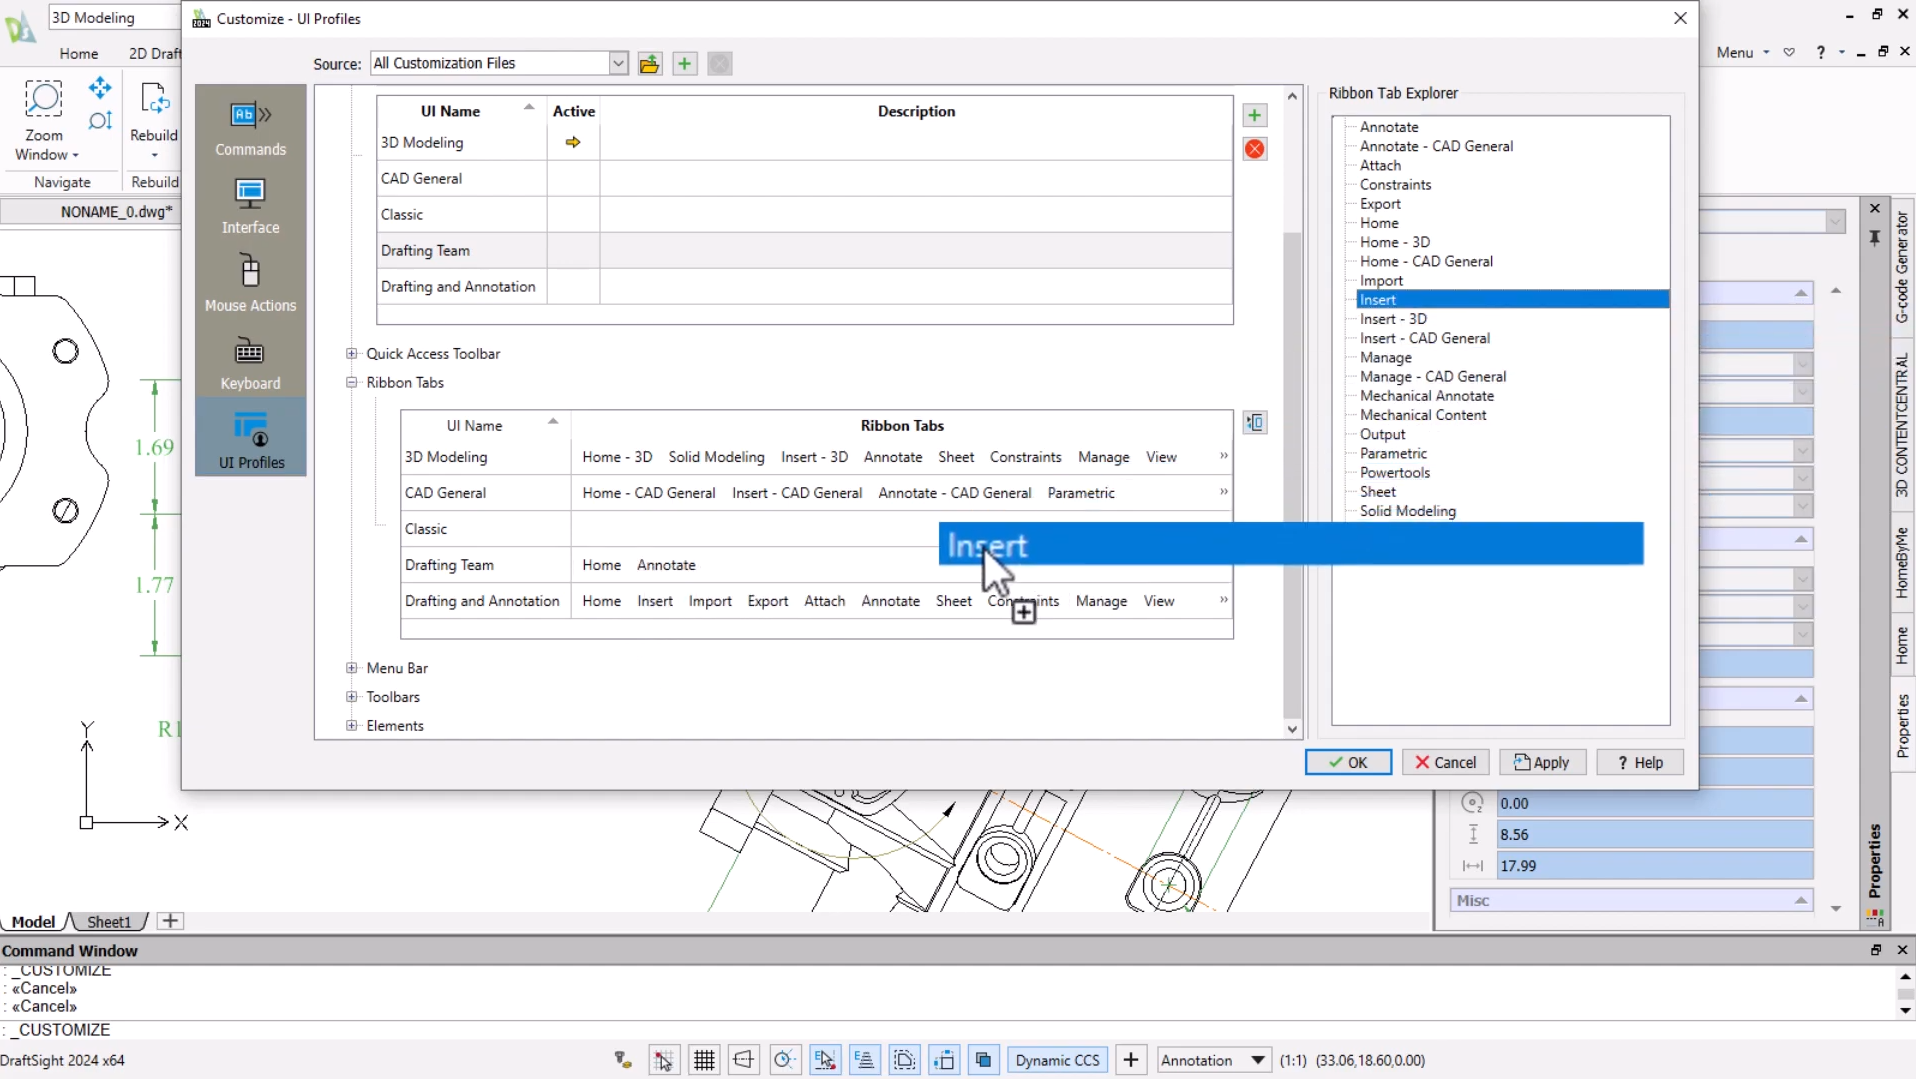Toggle Dynamic CCS in status bar
The height and width of the screenshot is (1079, 1916).
[x=1057, y=1060]
